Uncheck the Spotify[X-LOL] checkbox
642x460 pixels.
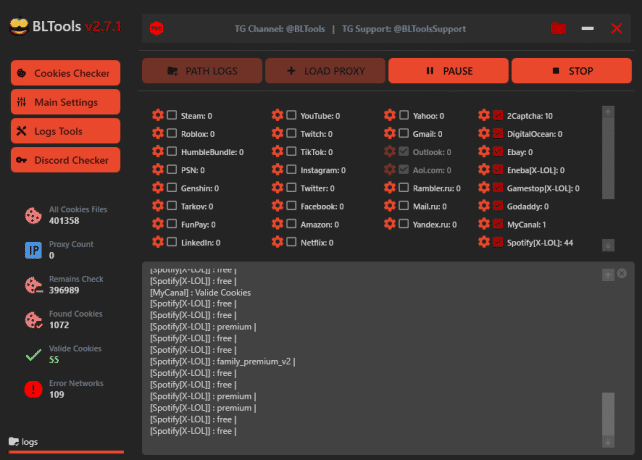(498, 242)
